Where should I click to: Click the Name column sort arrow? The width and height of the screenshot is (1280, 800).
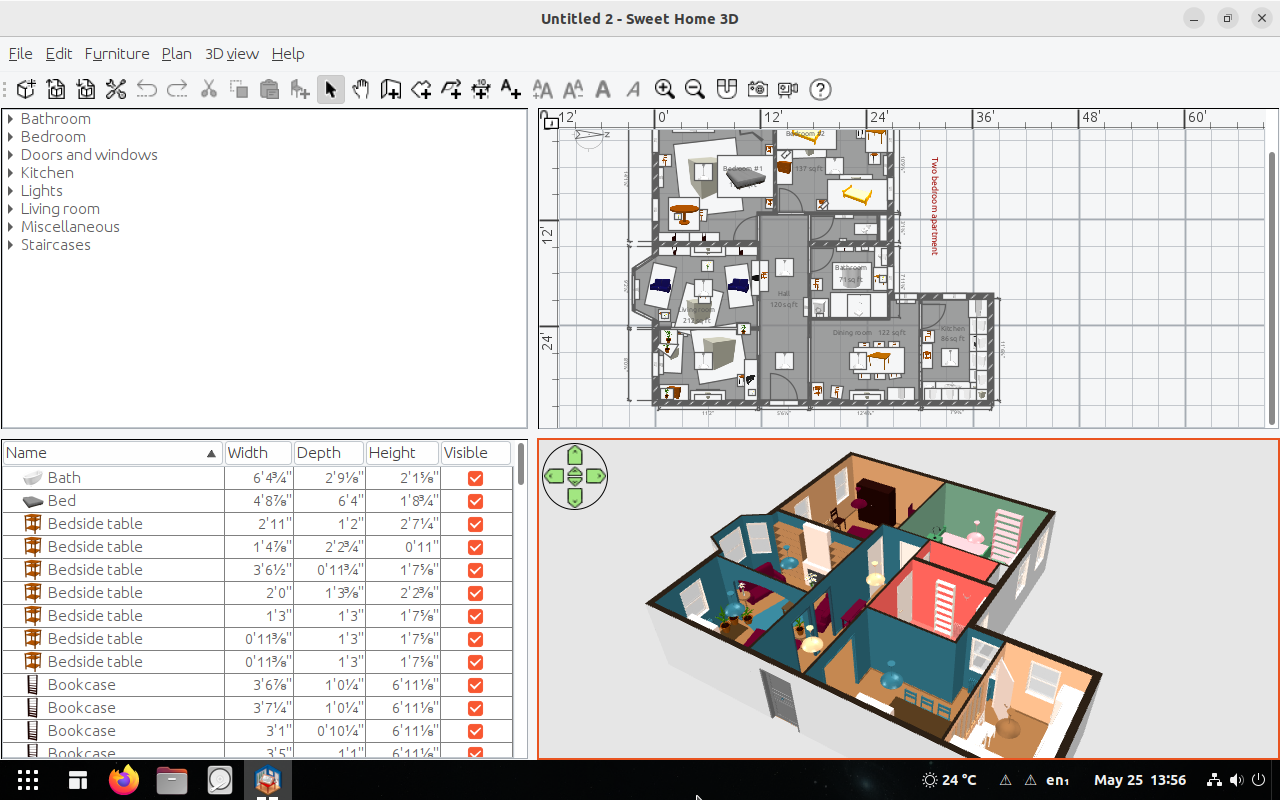pos(211,453)
